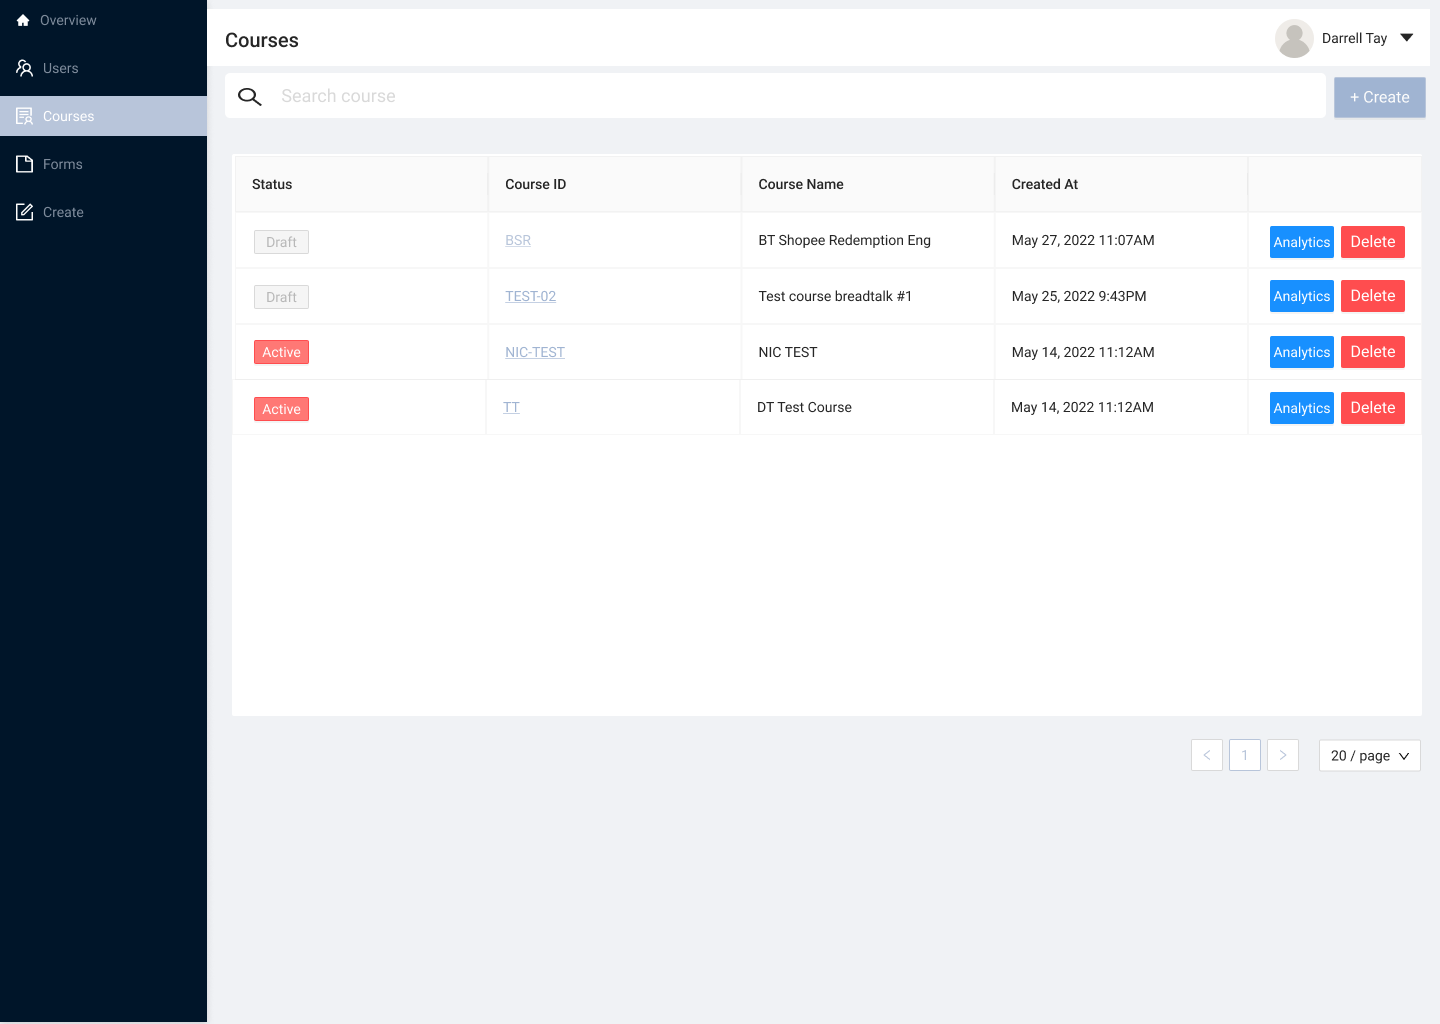Click the Forms document icon
Image resolution: width=1440 pixels, height=1024 pixels.
click(25, 164)
